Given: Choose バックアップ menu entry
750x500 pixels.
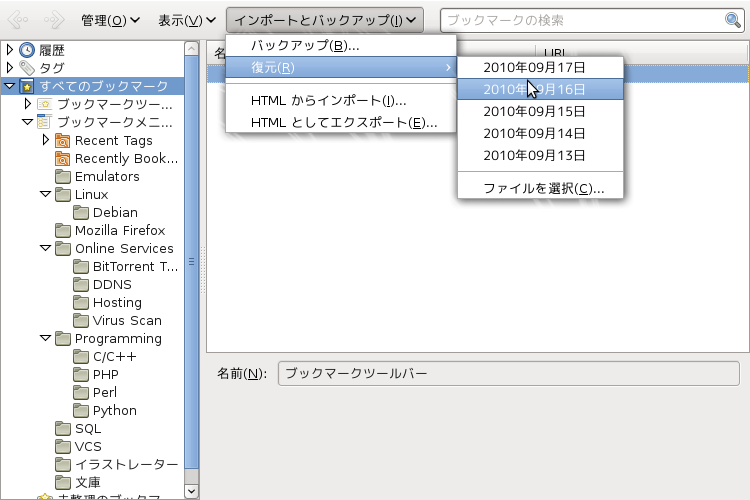Looking at the screenshot, I should (x=304, y=46).
